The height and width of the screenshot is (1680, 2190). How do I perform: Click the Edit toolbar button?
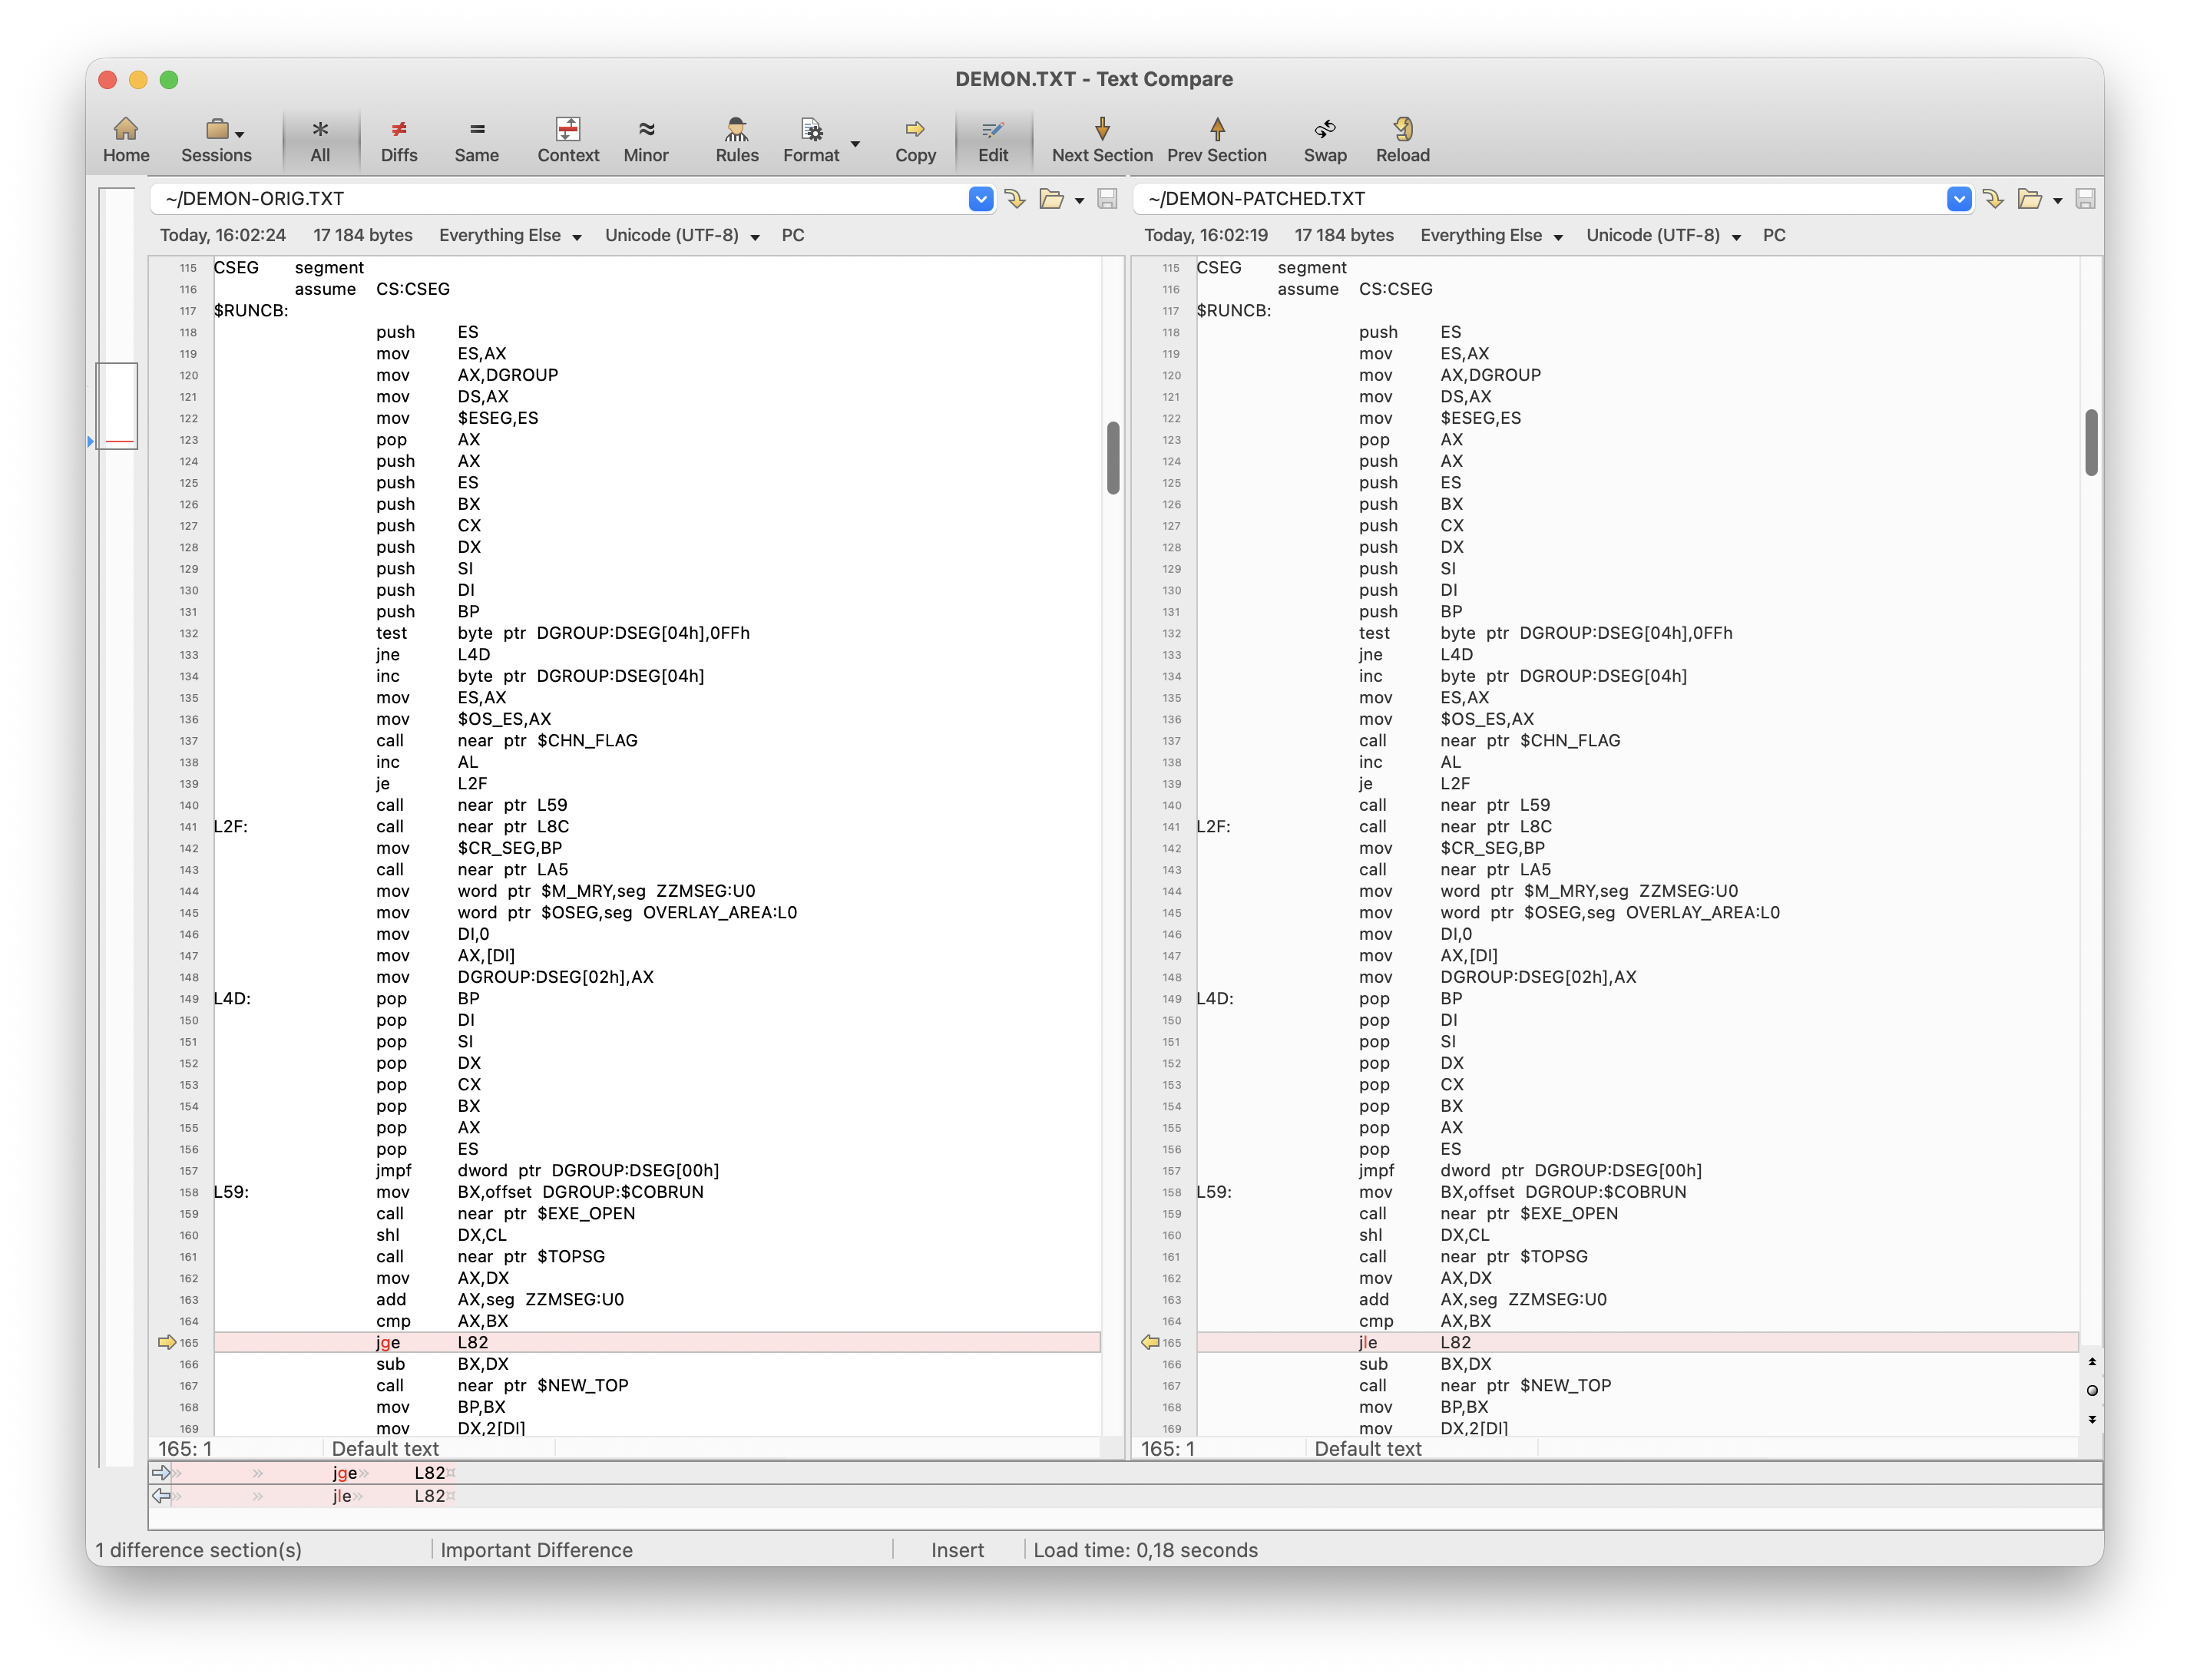click(992, 139)
